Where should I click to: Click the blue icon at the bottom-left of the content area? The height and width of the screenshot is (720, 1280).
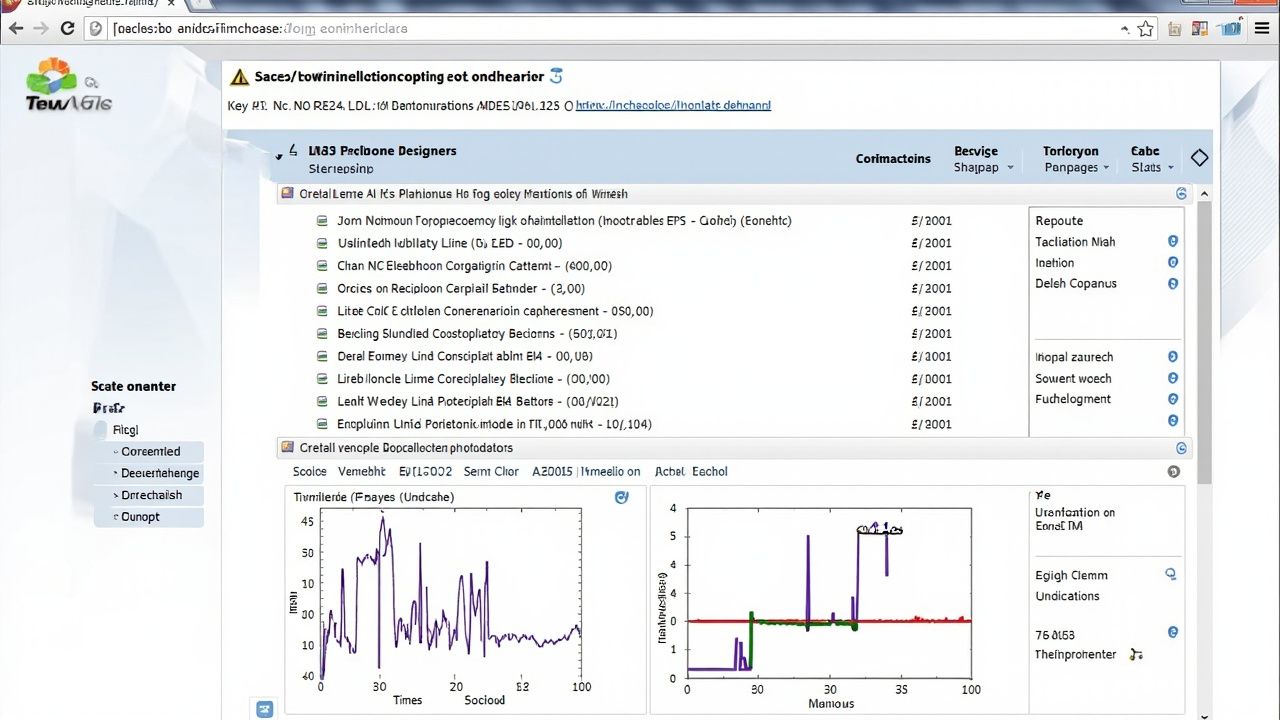point(265,709)
